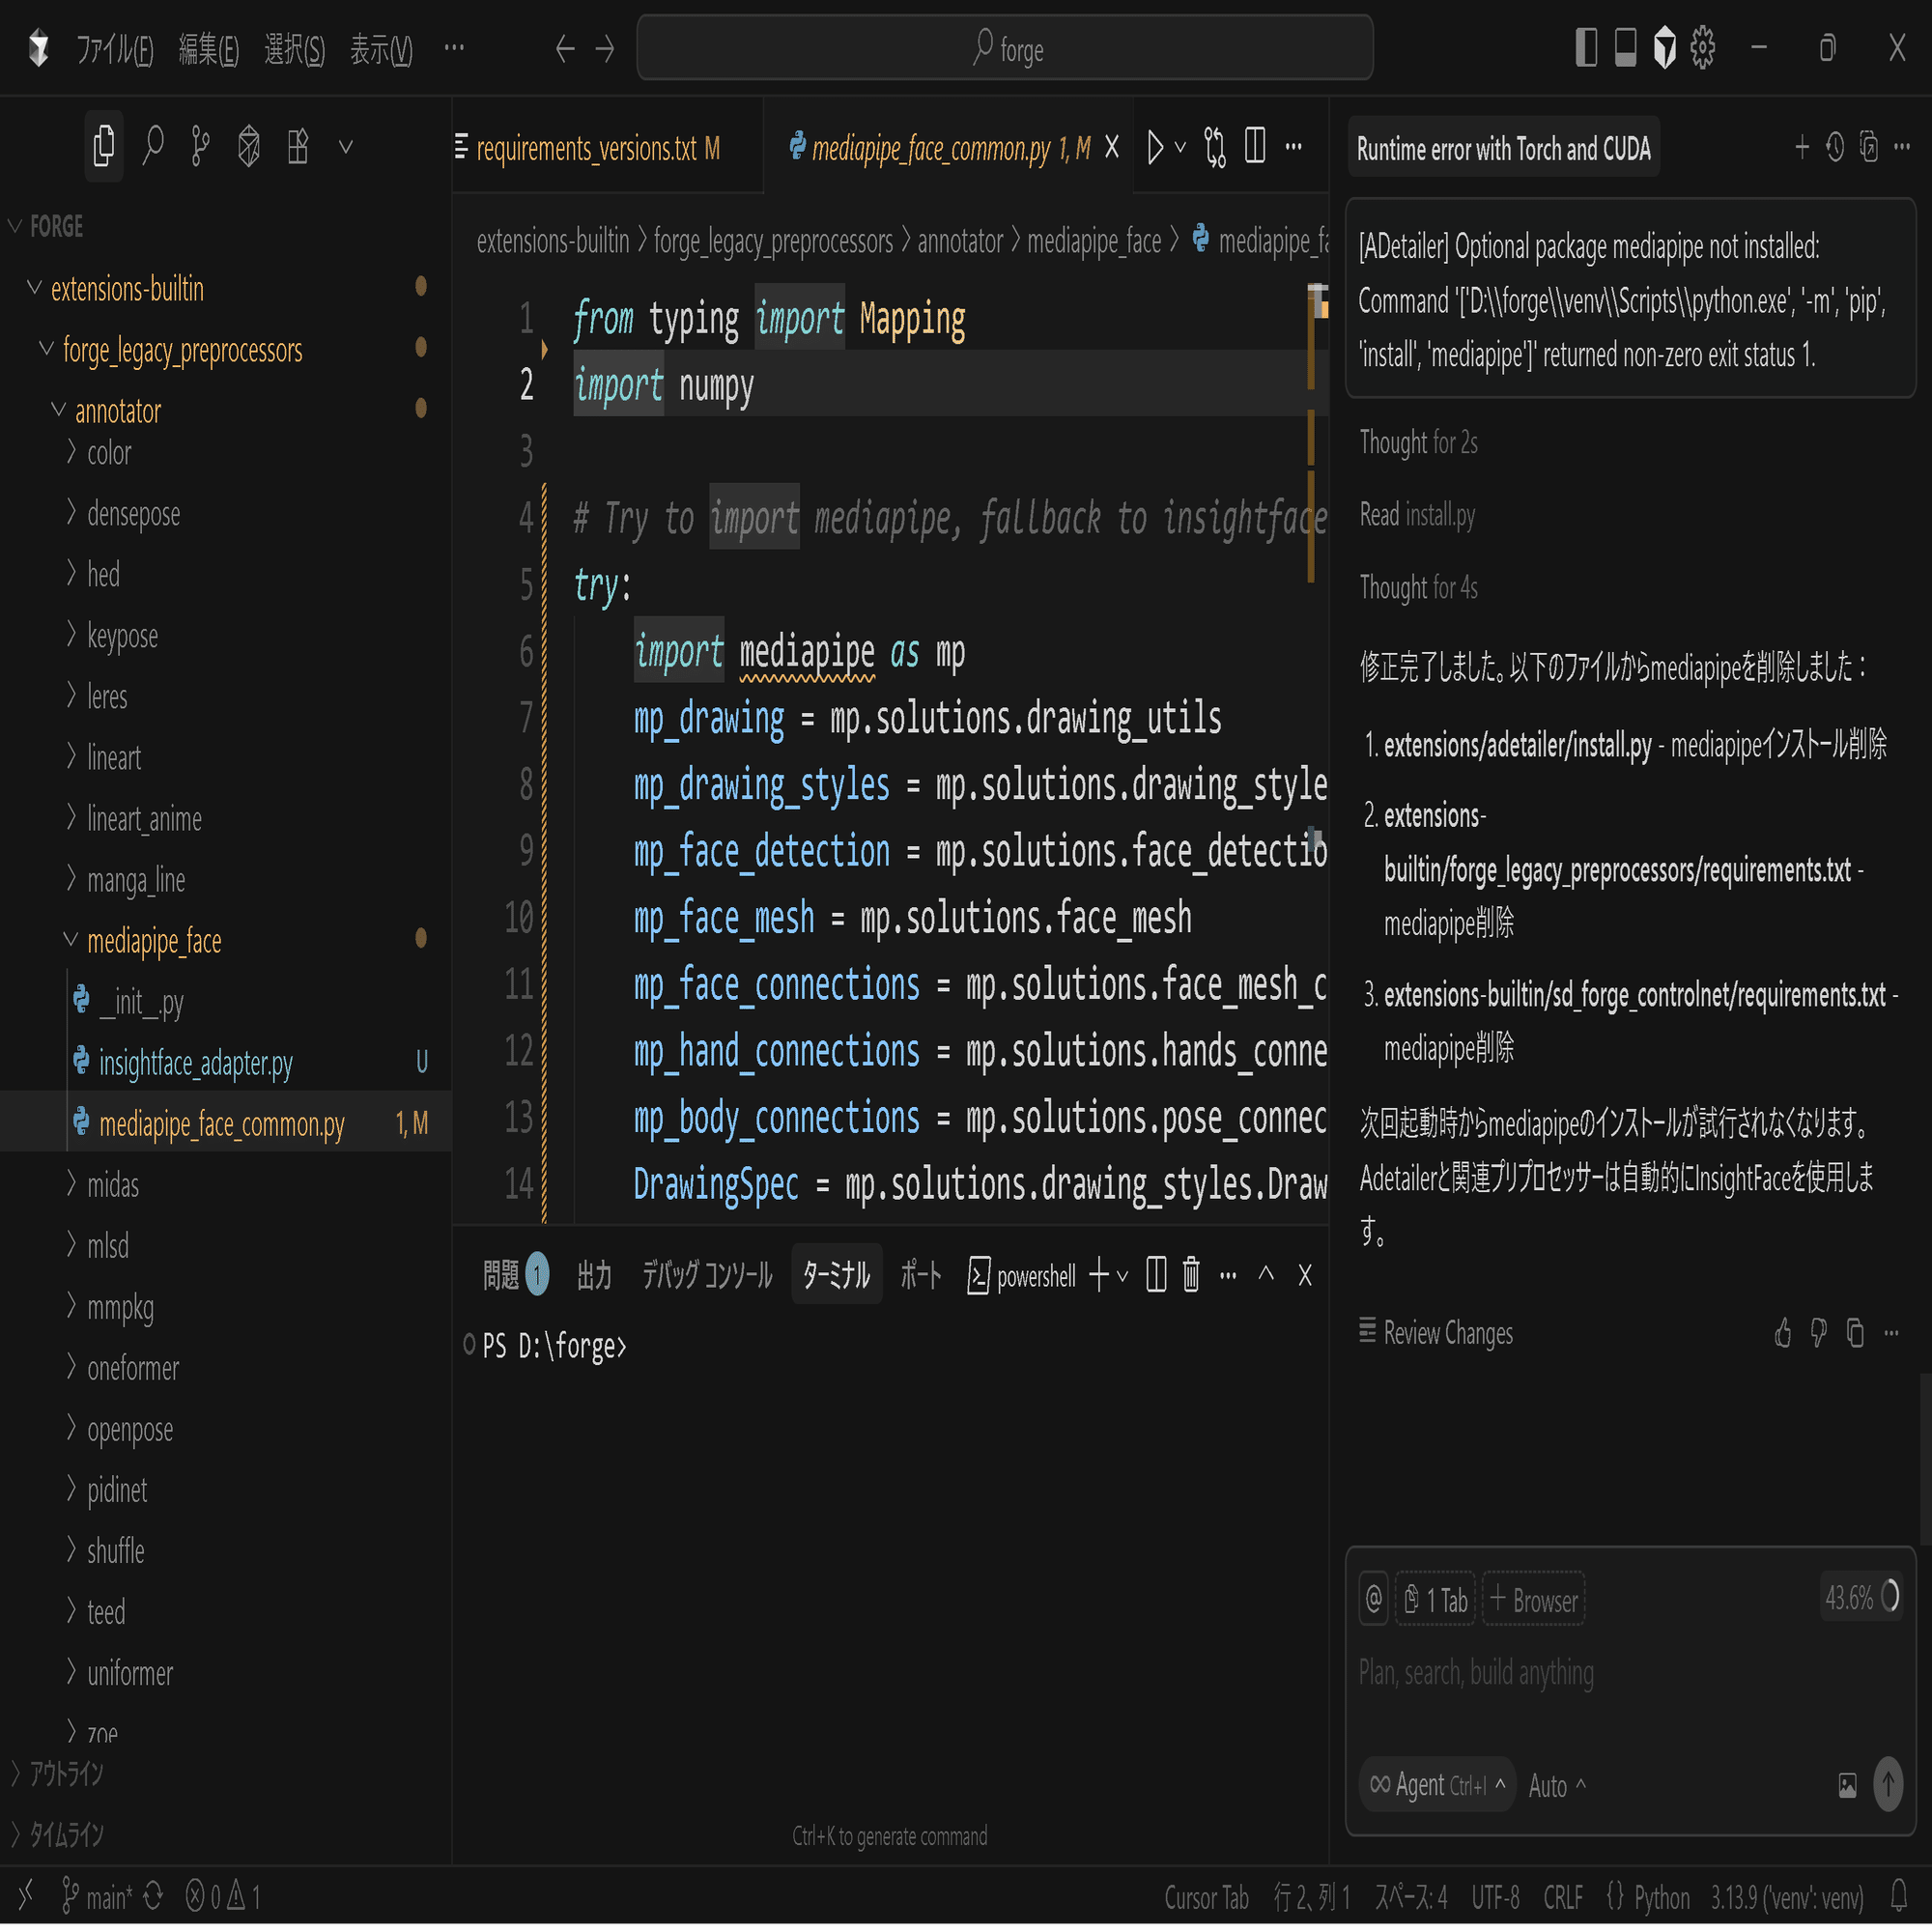Open the 出力 output panel tab
The height and width of the screenshot is (1932, 1932).
click(x=594, y=1275)
